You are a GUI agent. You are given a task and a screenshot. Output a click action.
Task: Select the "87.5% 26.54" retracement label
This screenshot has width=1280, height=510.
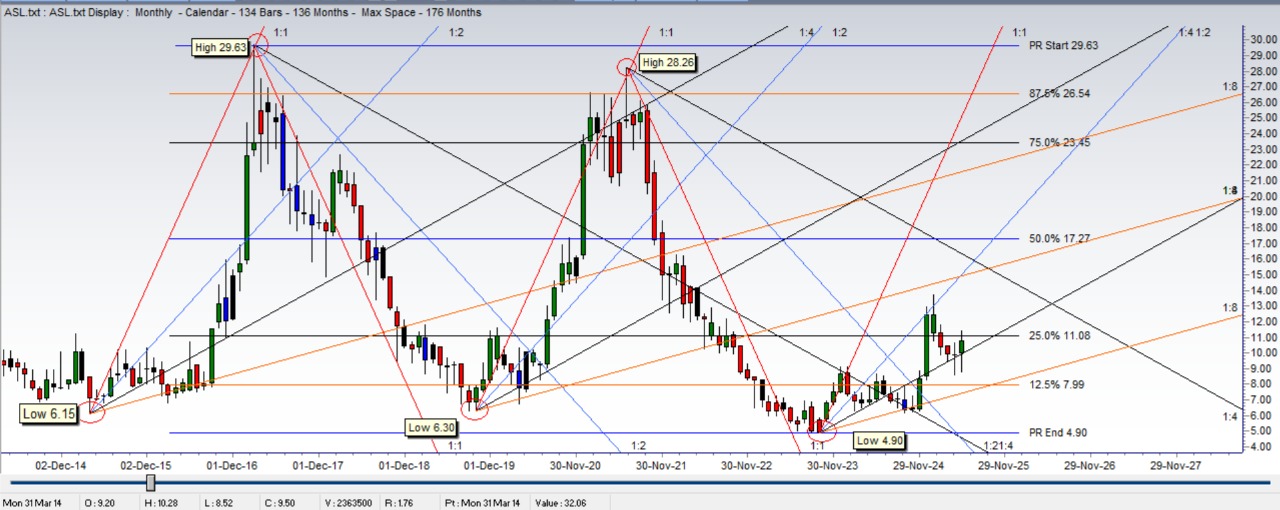(1060, 94)
